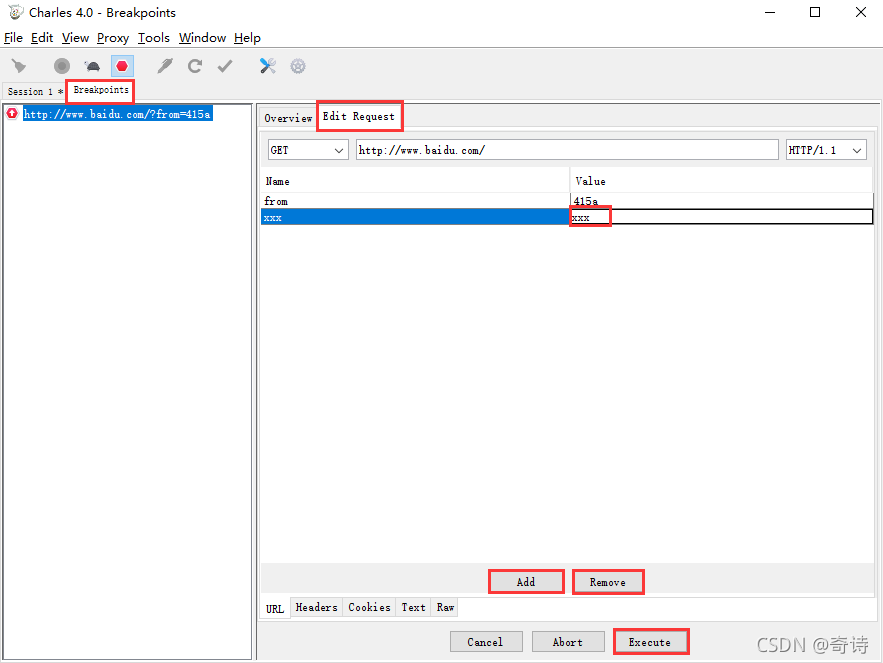The height and width of the screenshot is (663, 883).
Task: Click the Repeat request arrow icon
Action: 195,66
